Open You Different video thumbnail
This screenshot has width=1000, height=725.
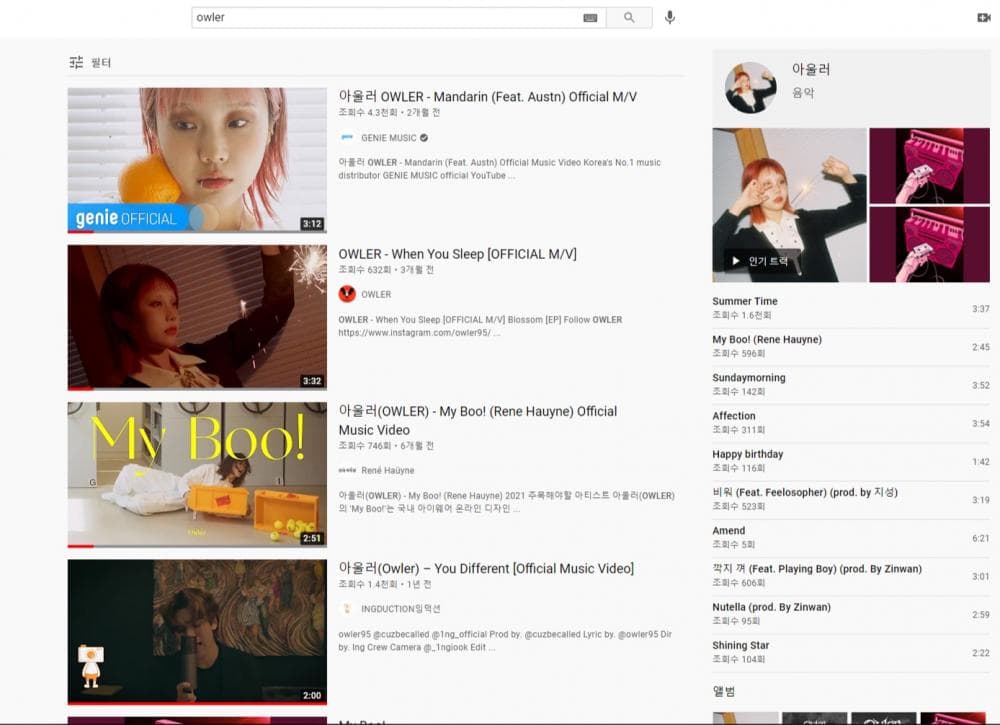click(x=197, y=632)
